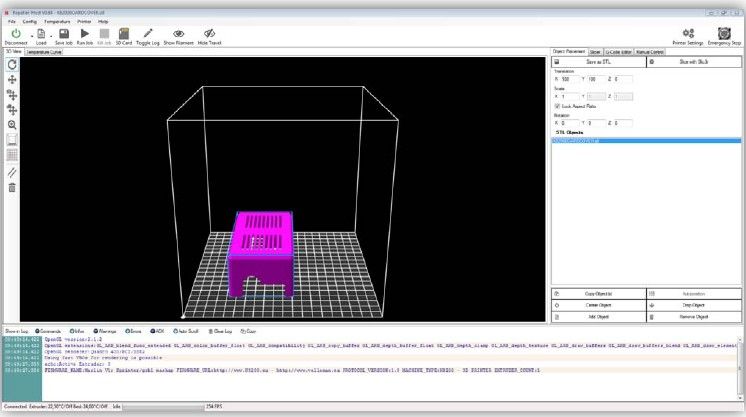
Task: Click Copy in the log toolbar
Action: (248, 331)
